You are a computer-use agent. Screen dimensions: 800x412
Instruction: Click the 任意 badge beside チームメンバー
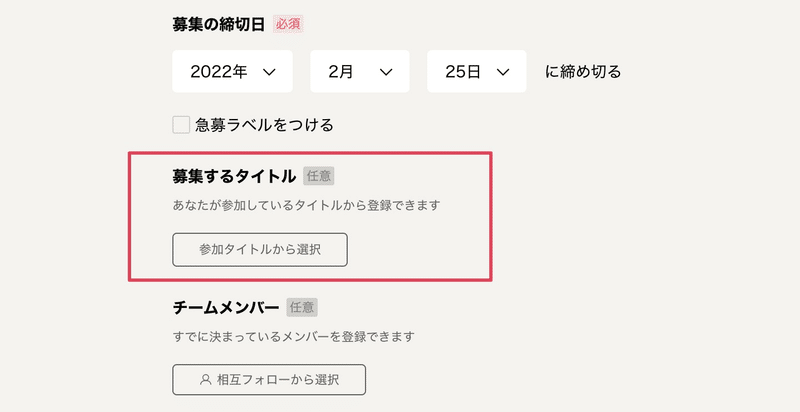(x=302, y=307)
